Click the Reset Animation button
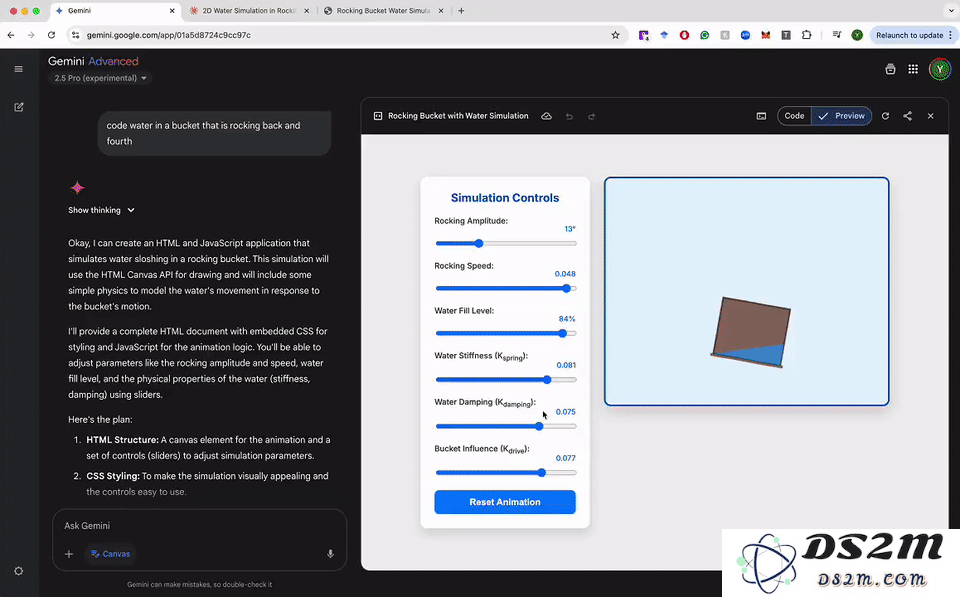 tap(504, 502)
